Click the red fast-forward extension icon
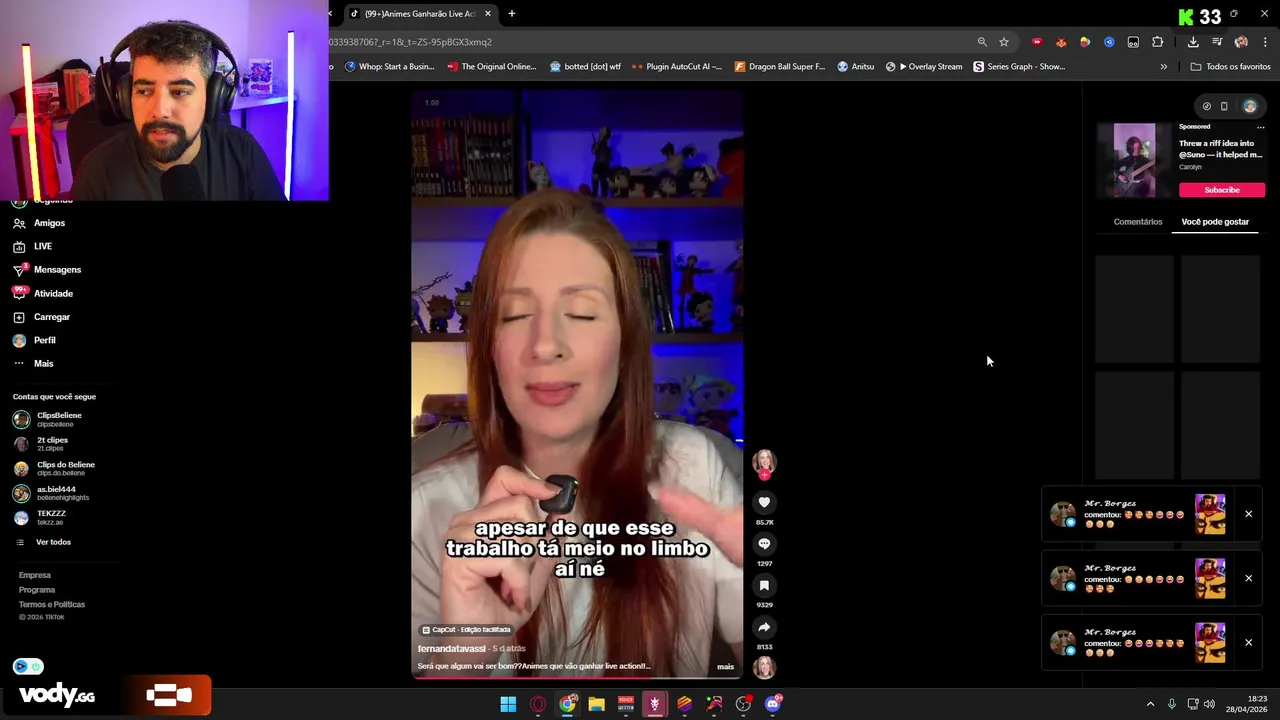The image size is (1280, 720). [x=1037, y=42]
